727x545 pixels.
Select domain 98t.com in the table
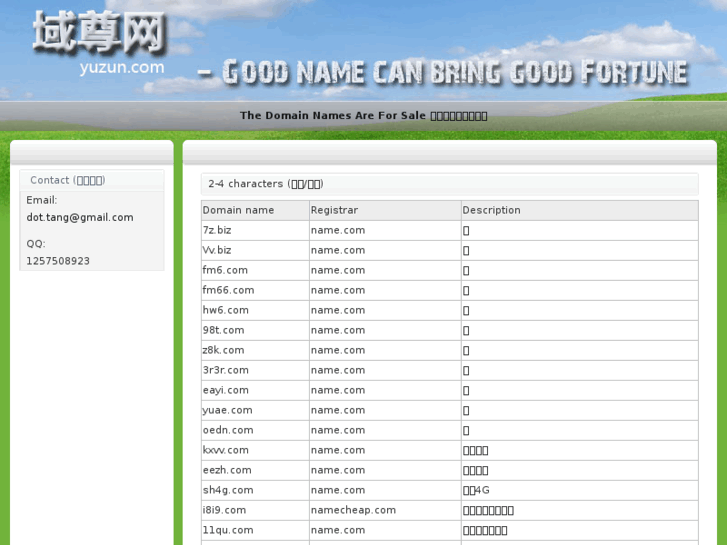pos(223,330)
